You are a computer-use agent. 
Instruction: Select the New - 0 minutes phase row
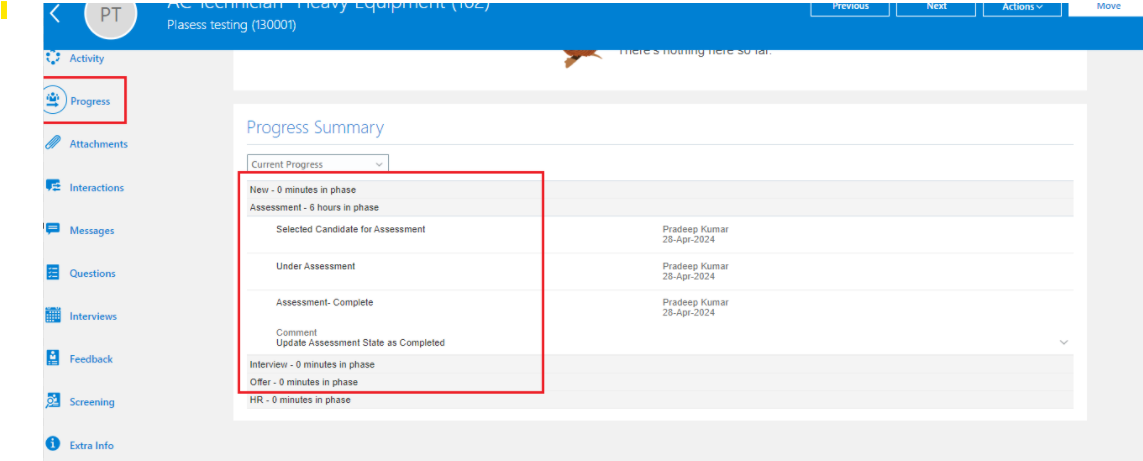(x=660, y=190)
